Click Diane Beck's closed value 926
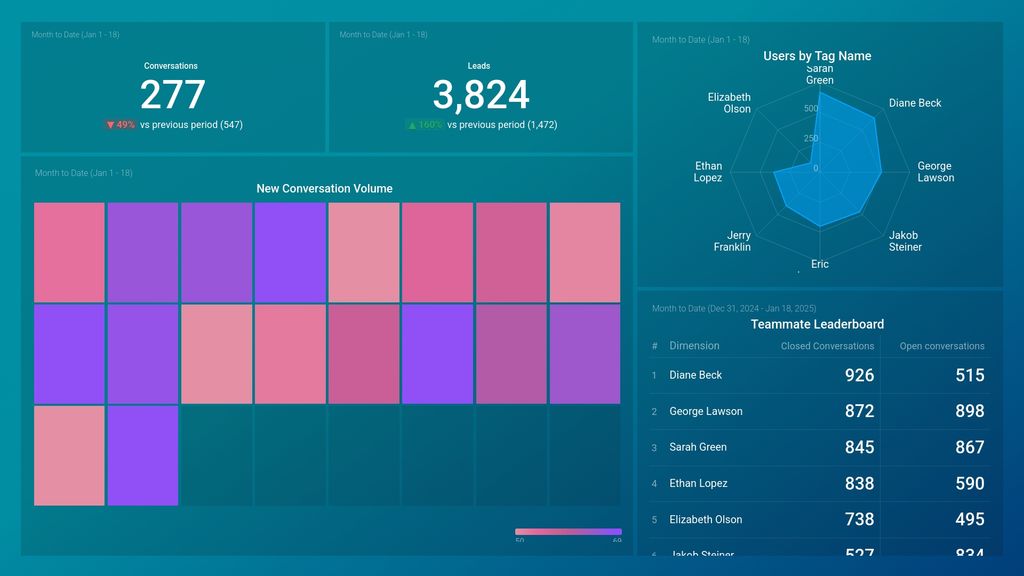The image size is (1024, 576). (x=859, y=376)
